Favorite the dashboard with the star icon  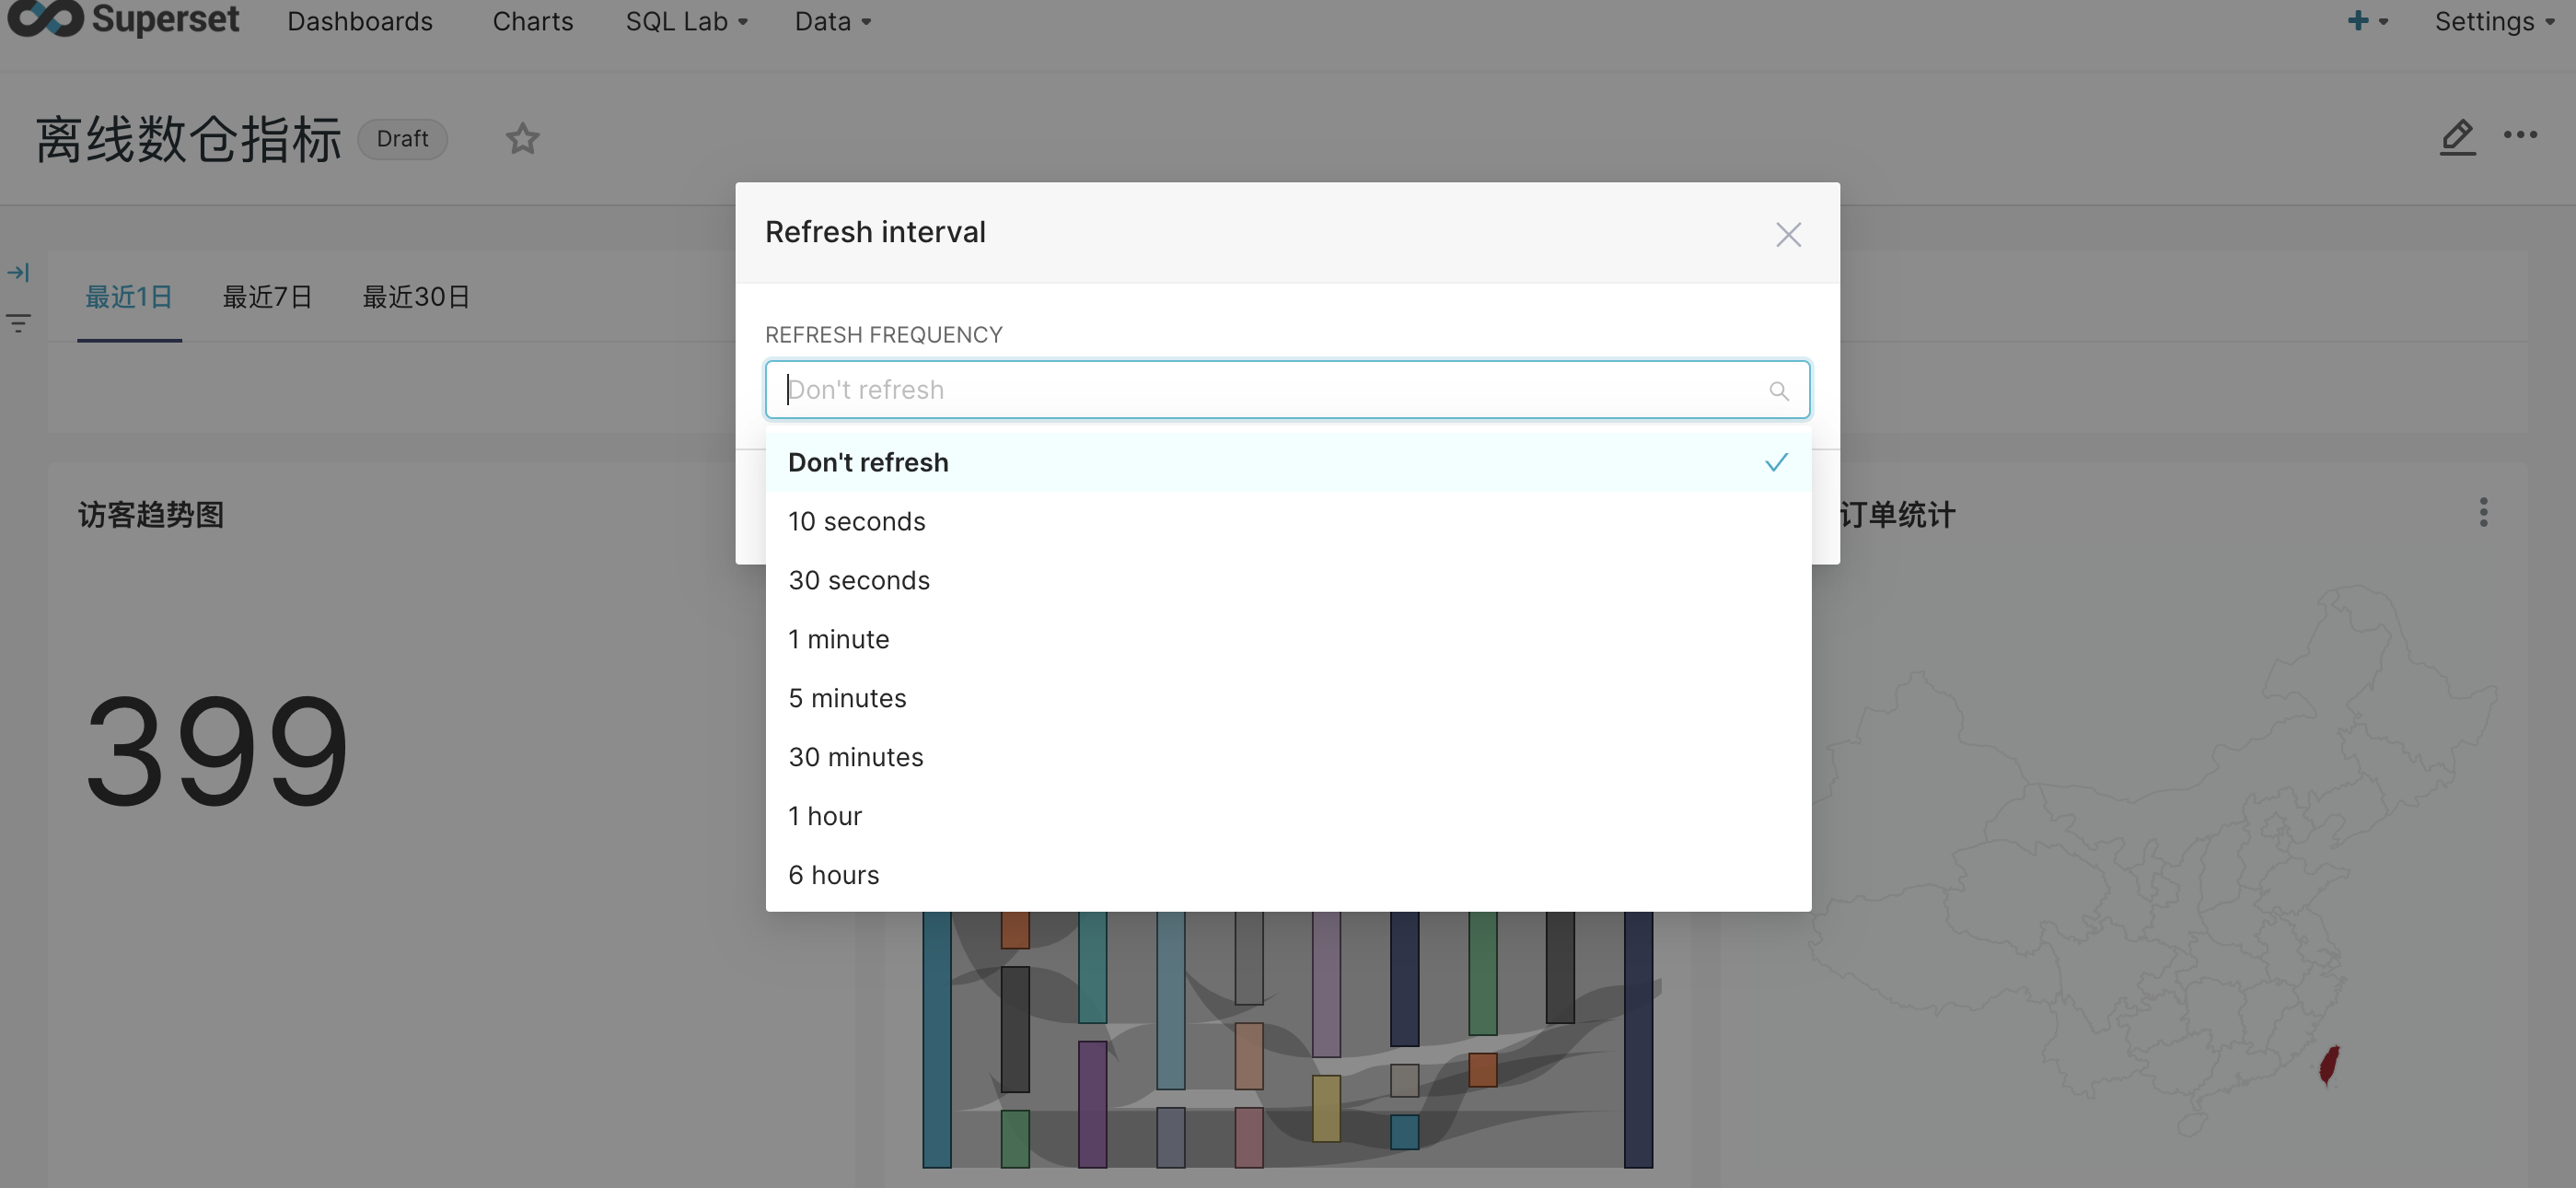522,139
